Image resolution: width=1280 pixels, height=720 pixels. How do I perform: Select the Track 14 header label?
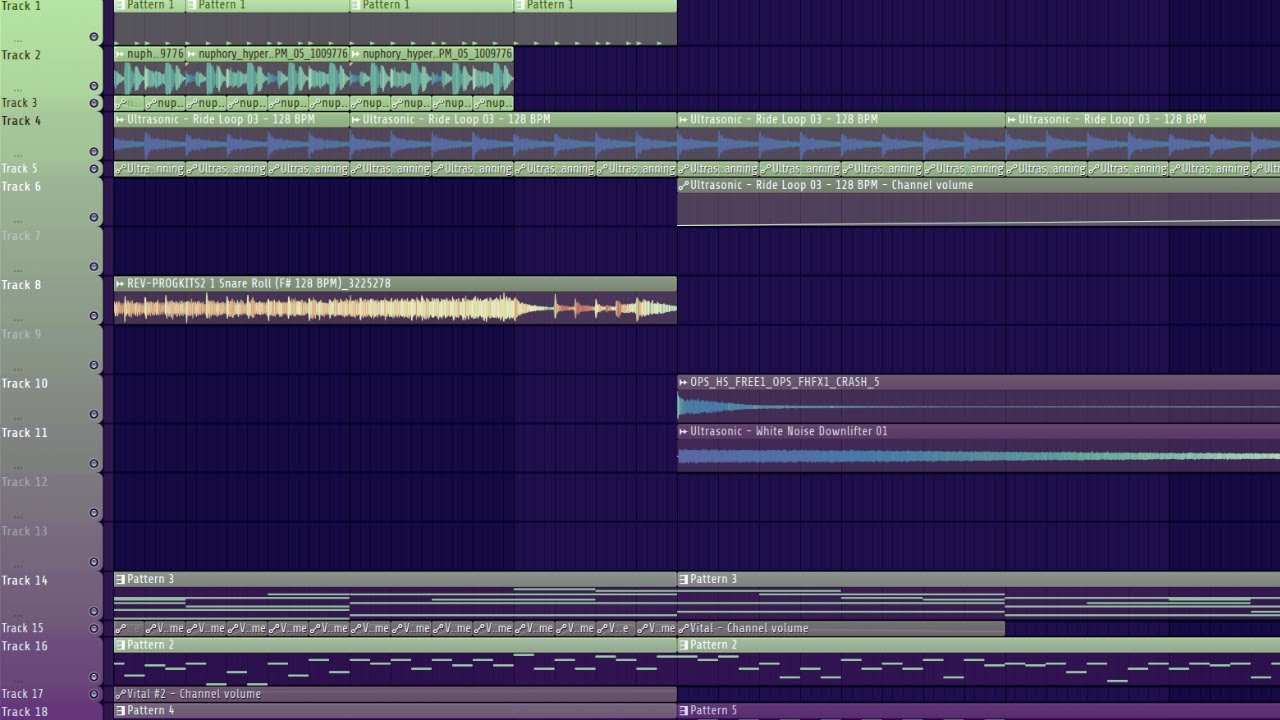[x=24, y=580]
